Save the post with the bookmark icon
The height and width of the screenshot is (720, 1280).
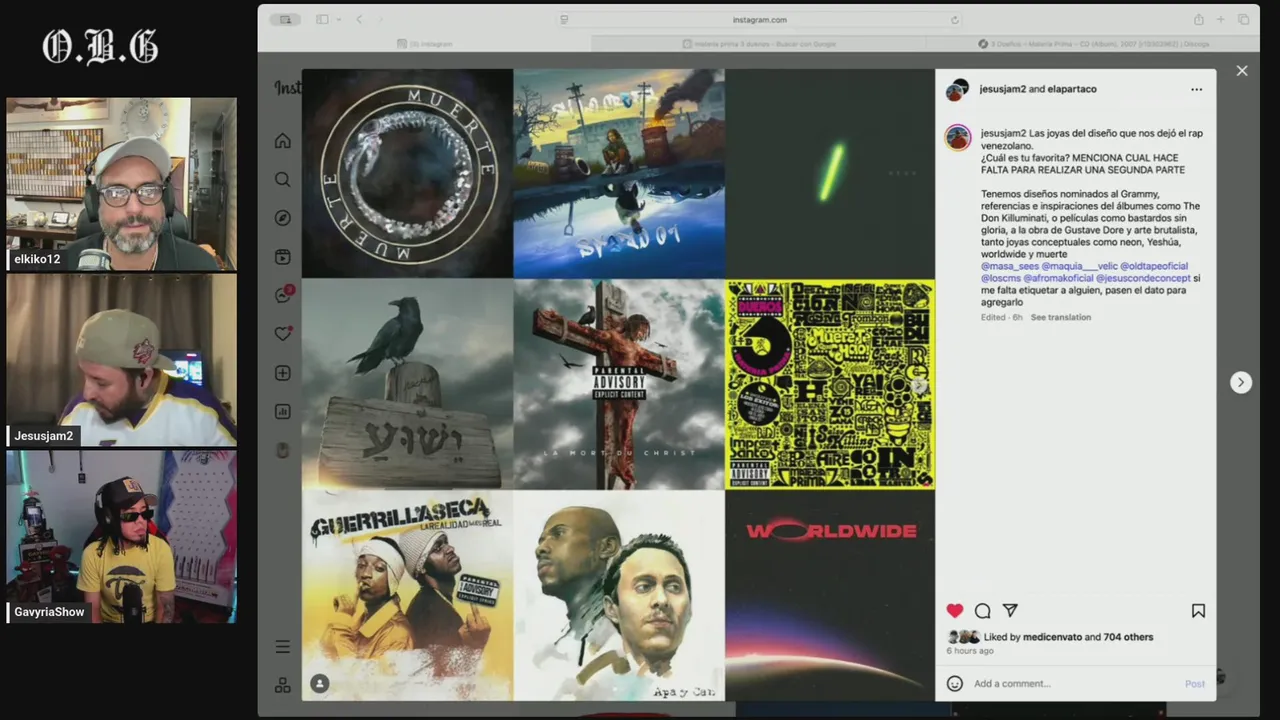(1198, 611)
